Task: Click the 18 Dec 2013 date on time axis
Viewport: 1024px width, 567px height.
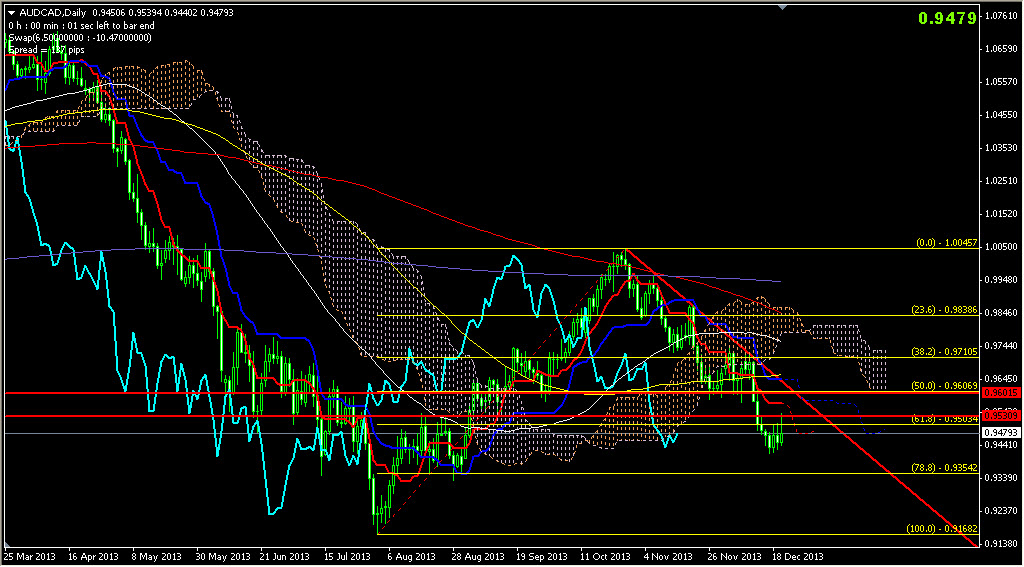Action: pos(798,555)
